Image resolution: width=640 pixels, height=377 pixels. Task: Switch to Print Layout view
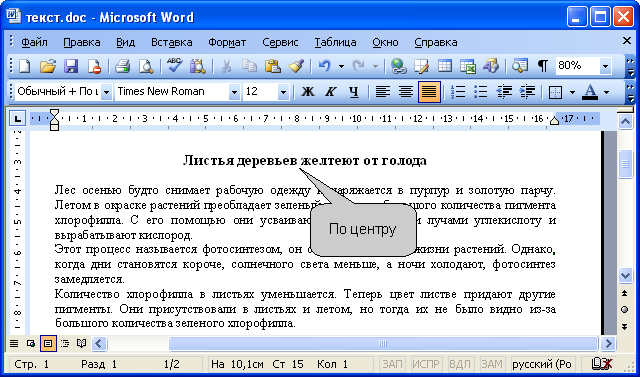point(48,344)
